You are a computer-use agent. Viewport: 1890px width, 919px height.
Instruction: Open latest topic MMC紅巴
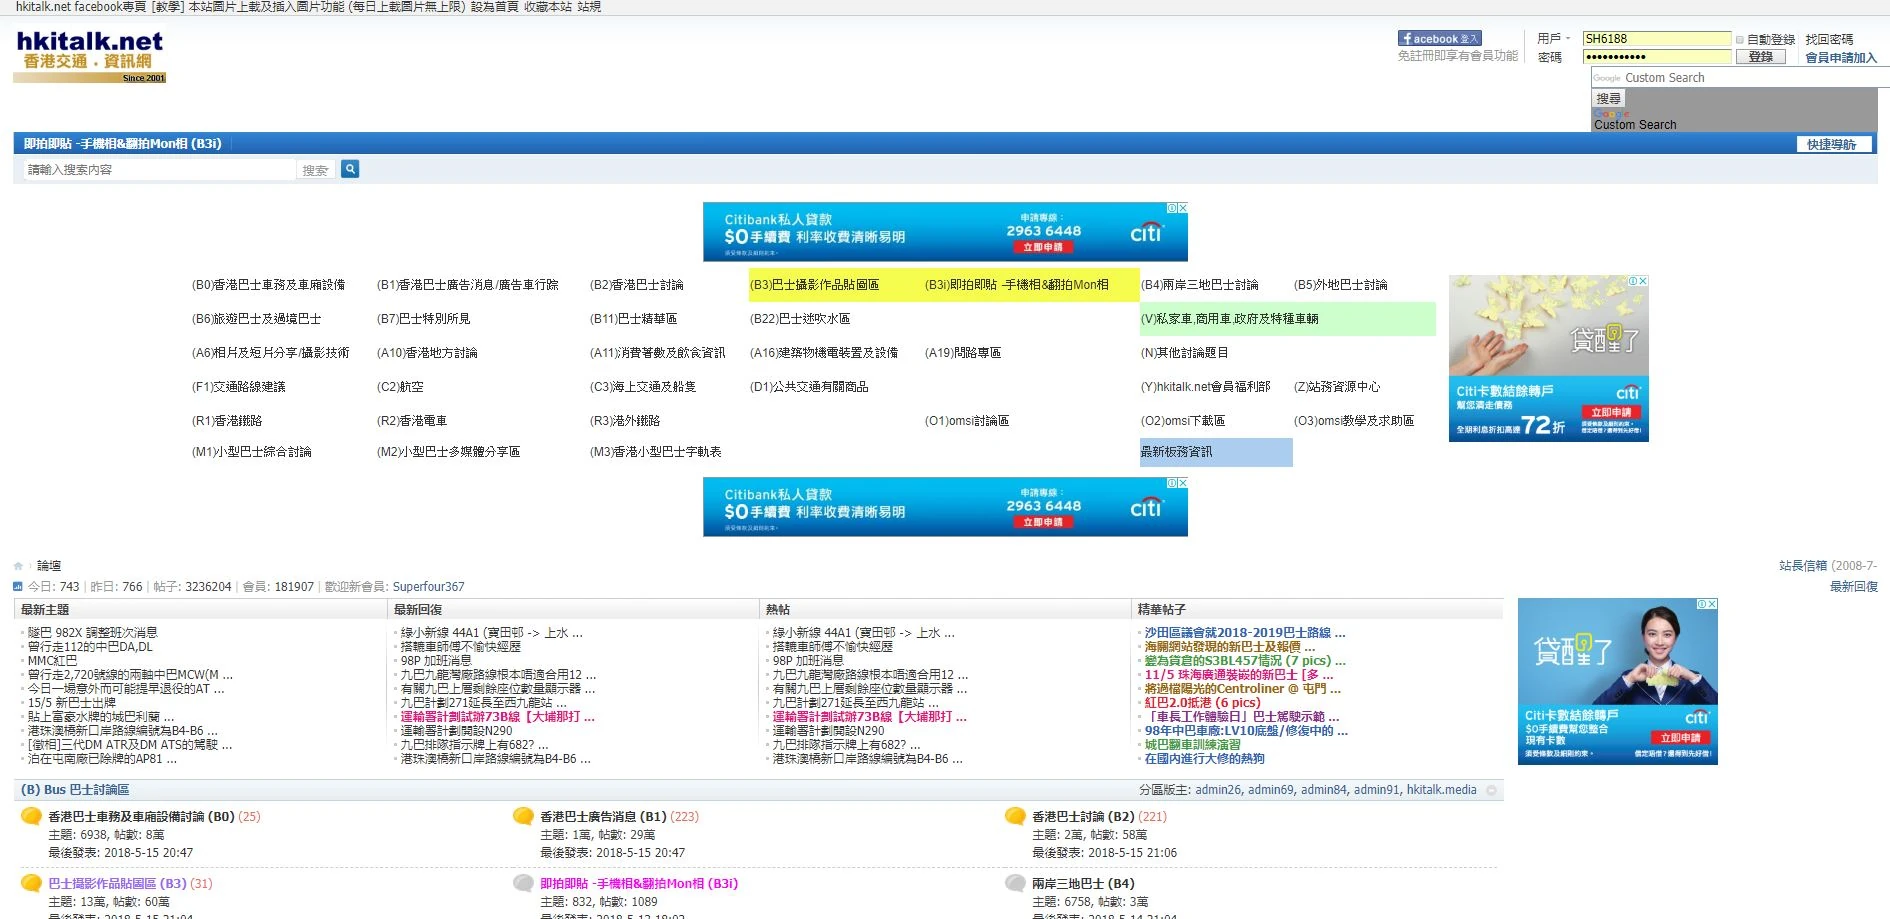[52, 661]
